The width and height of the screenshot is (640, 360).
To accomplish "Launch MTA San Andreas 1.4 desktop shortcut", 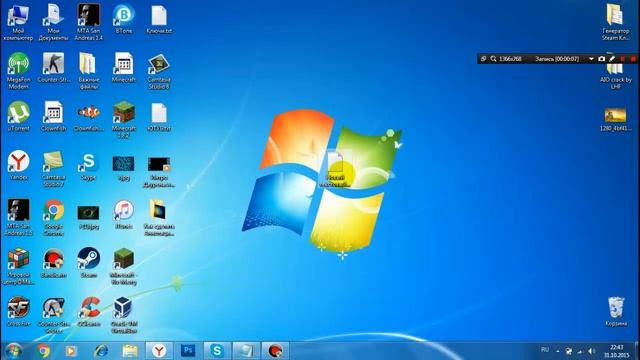I will (89, 22).
